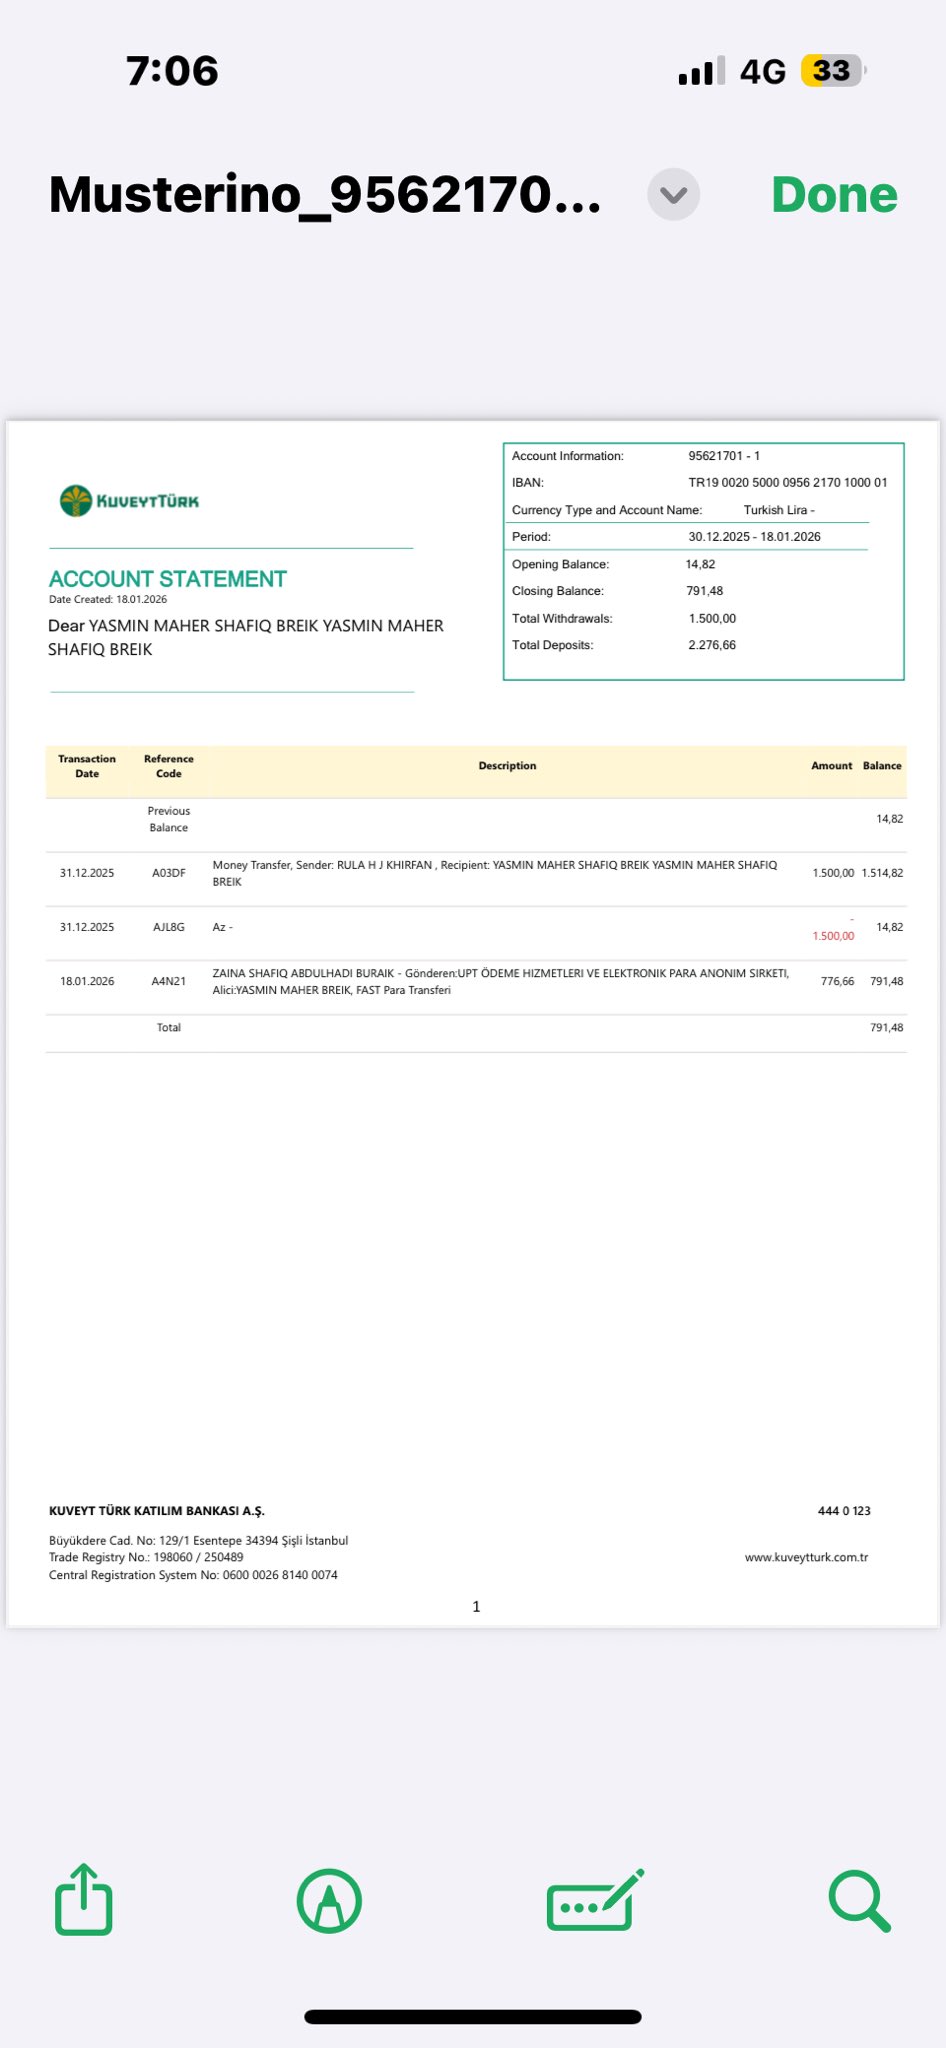Viewport: 946px width, 2048px height.
Task: Tap the clock showing 7:06
Action: pyautogui.click(x=172, y=71)
